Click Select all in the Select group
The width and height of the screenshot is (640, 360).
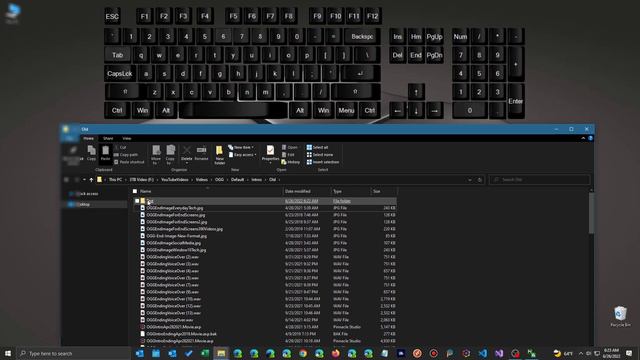coord(318,147)
